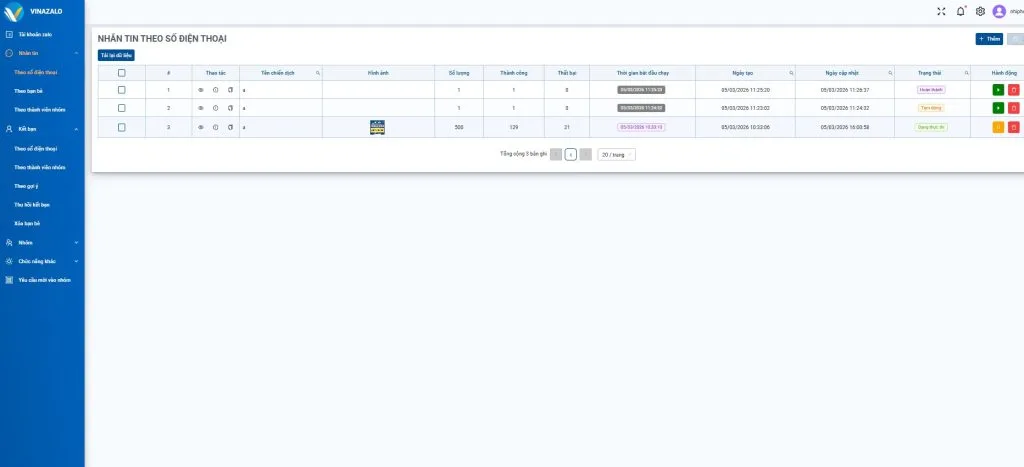Click the Thêm button
The width and height of the screenshot is (1024, 467).
coord(988,39)
